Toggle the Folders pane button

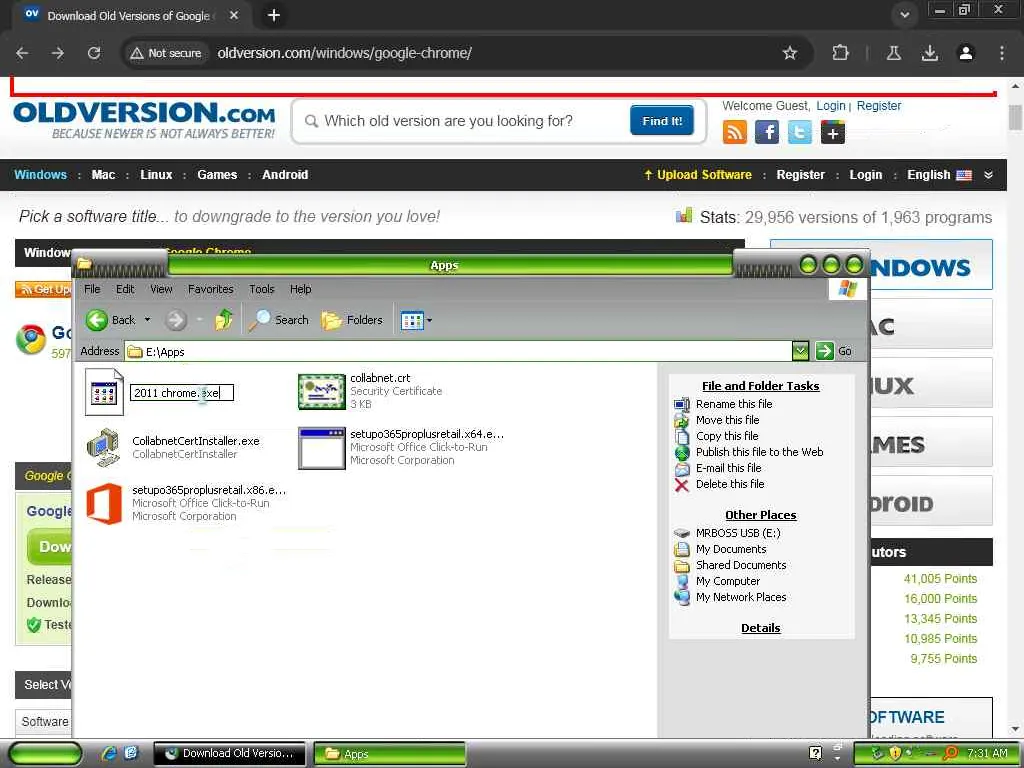pos(351,320)
